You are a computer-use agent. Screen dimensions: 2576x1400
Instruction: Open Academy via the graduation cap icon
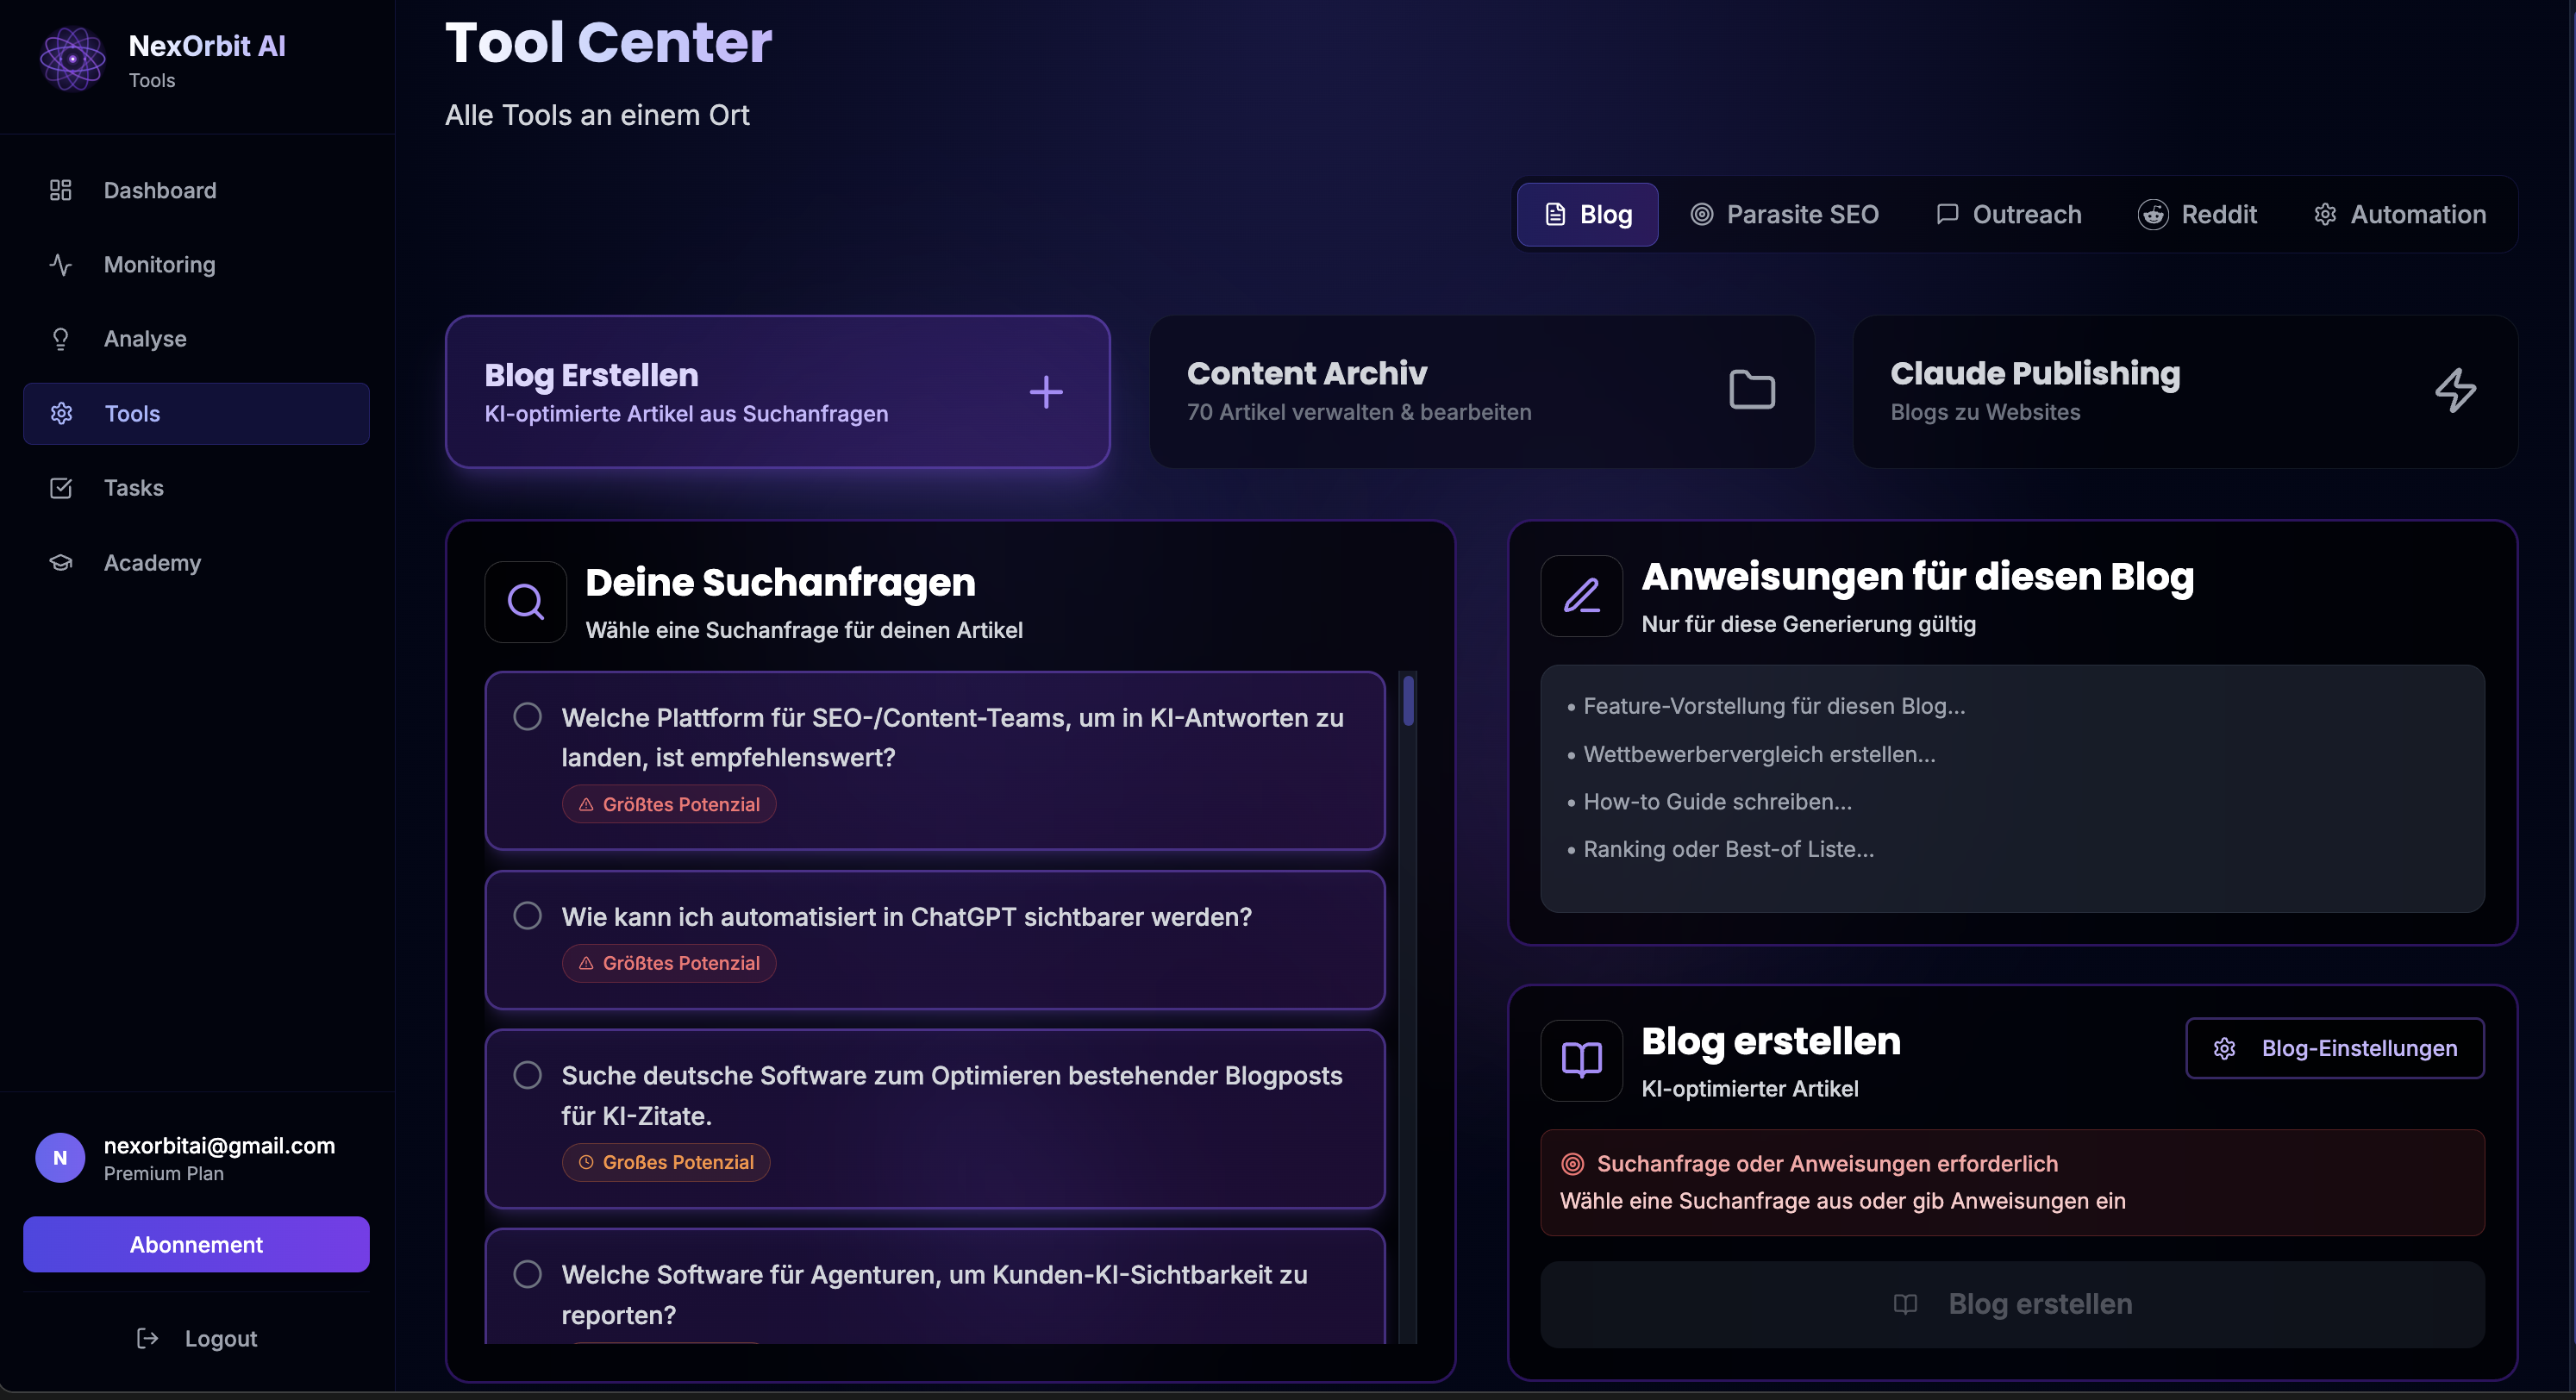[x=61, y=562]
